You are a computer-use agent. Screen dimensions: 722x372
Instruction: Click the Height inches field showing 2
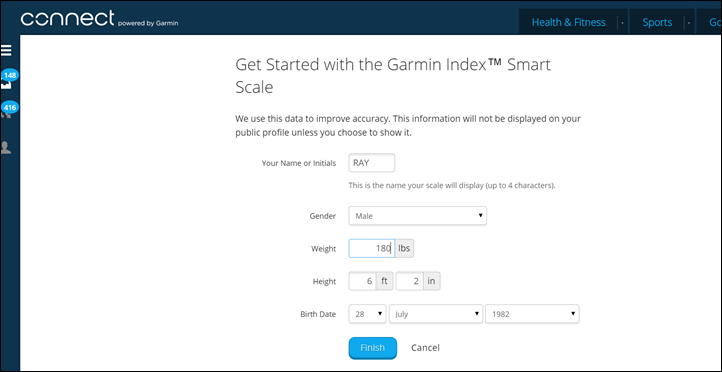coord(410,281)
